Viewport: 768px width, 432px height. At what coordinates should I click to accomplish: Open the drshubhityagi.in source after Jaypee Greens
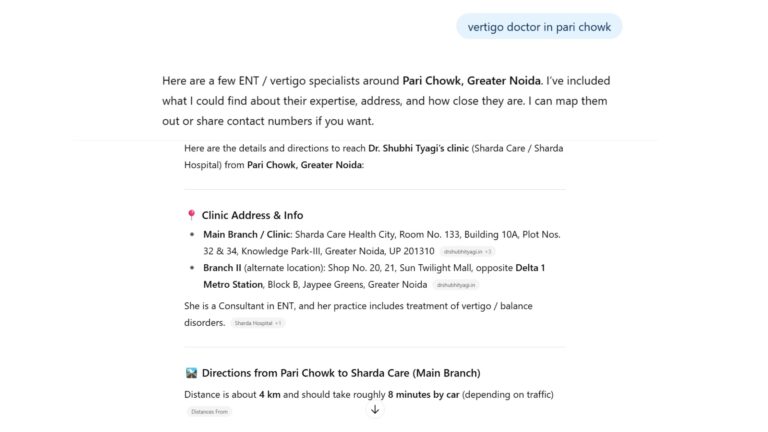point(456,285)
